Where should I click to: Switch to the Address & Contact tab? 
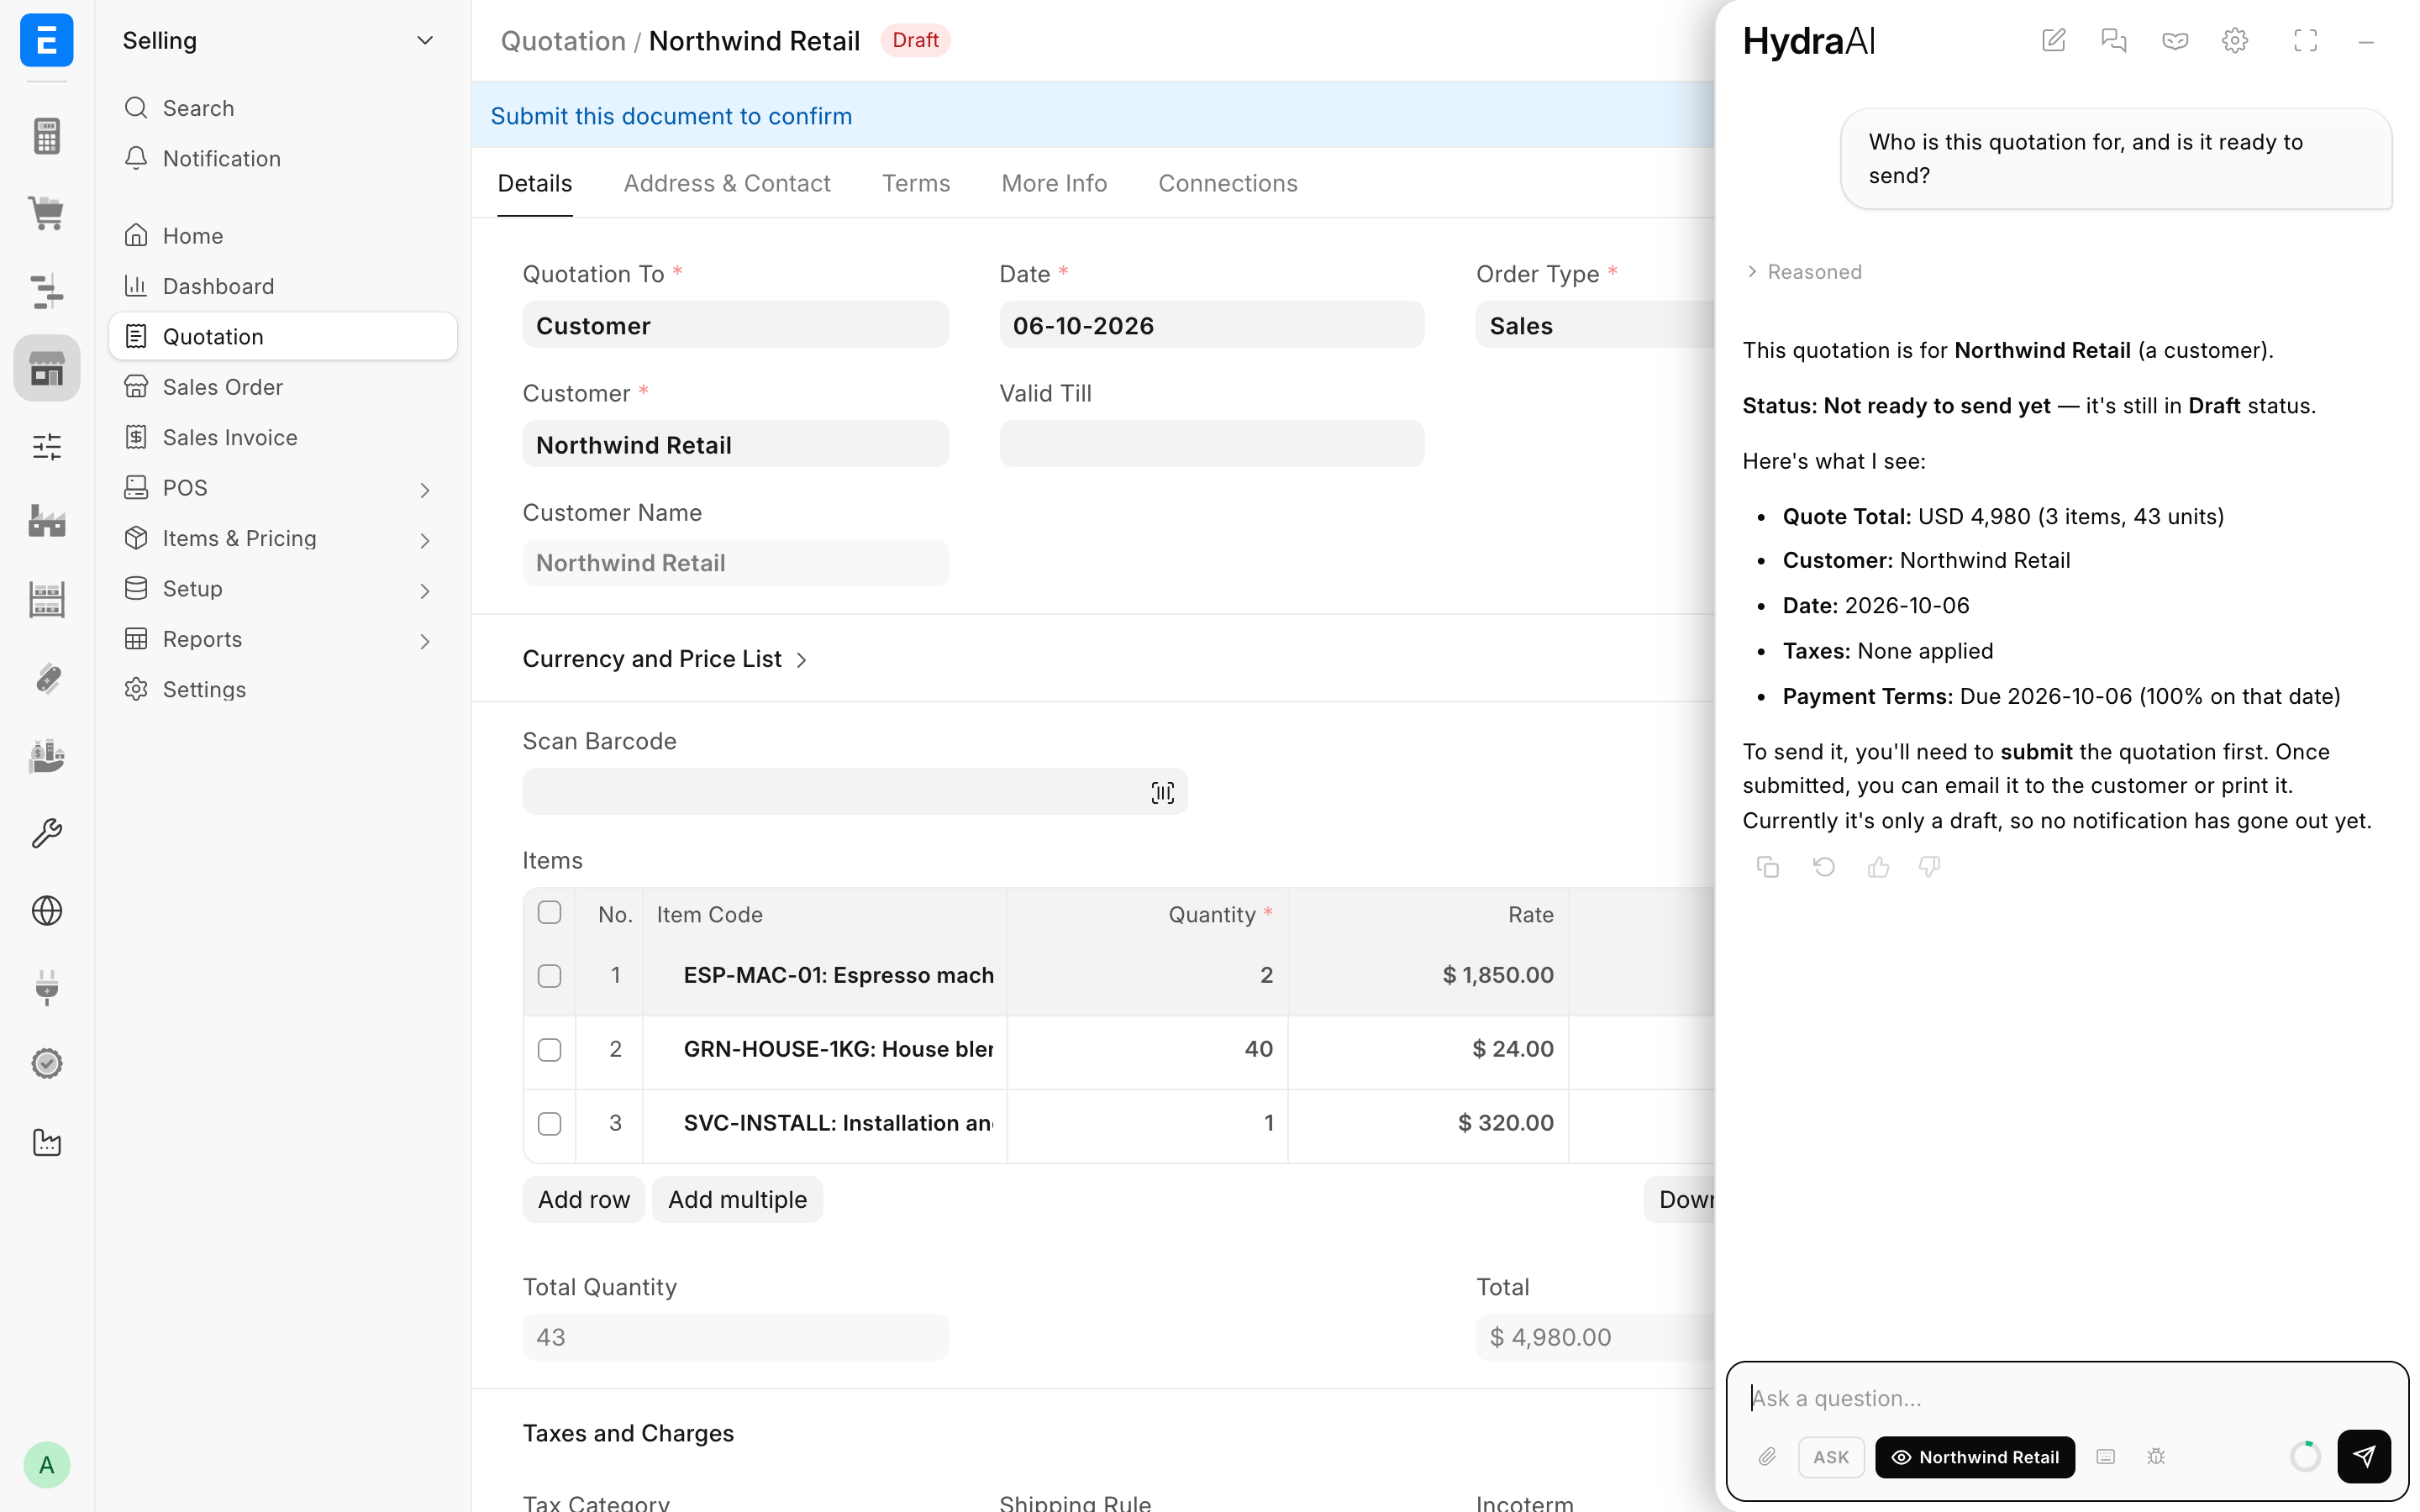click(727, 183)
